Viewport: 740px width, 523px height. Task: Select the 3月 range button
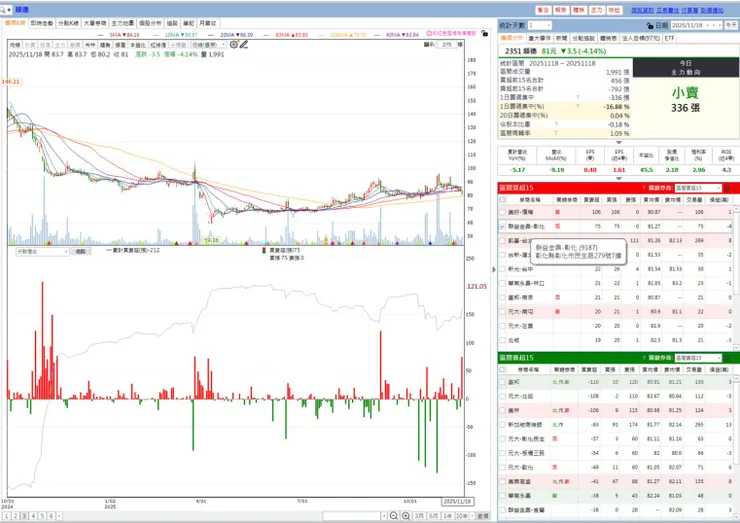click(x=419, y=516)
